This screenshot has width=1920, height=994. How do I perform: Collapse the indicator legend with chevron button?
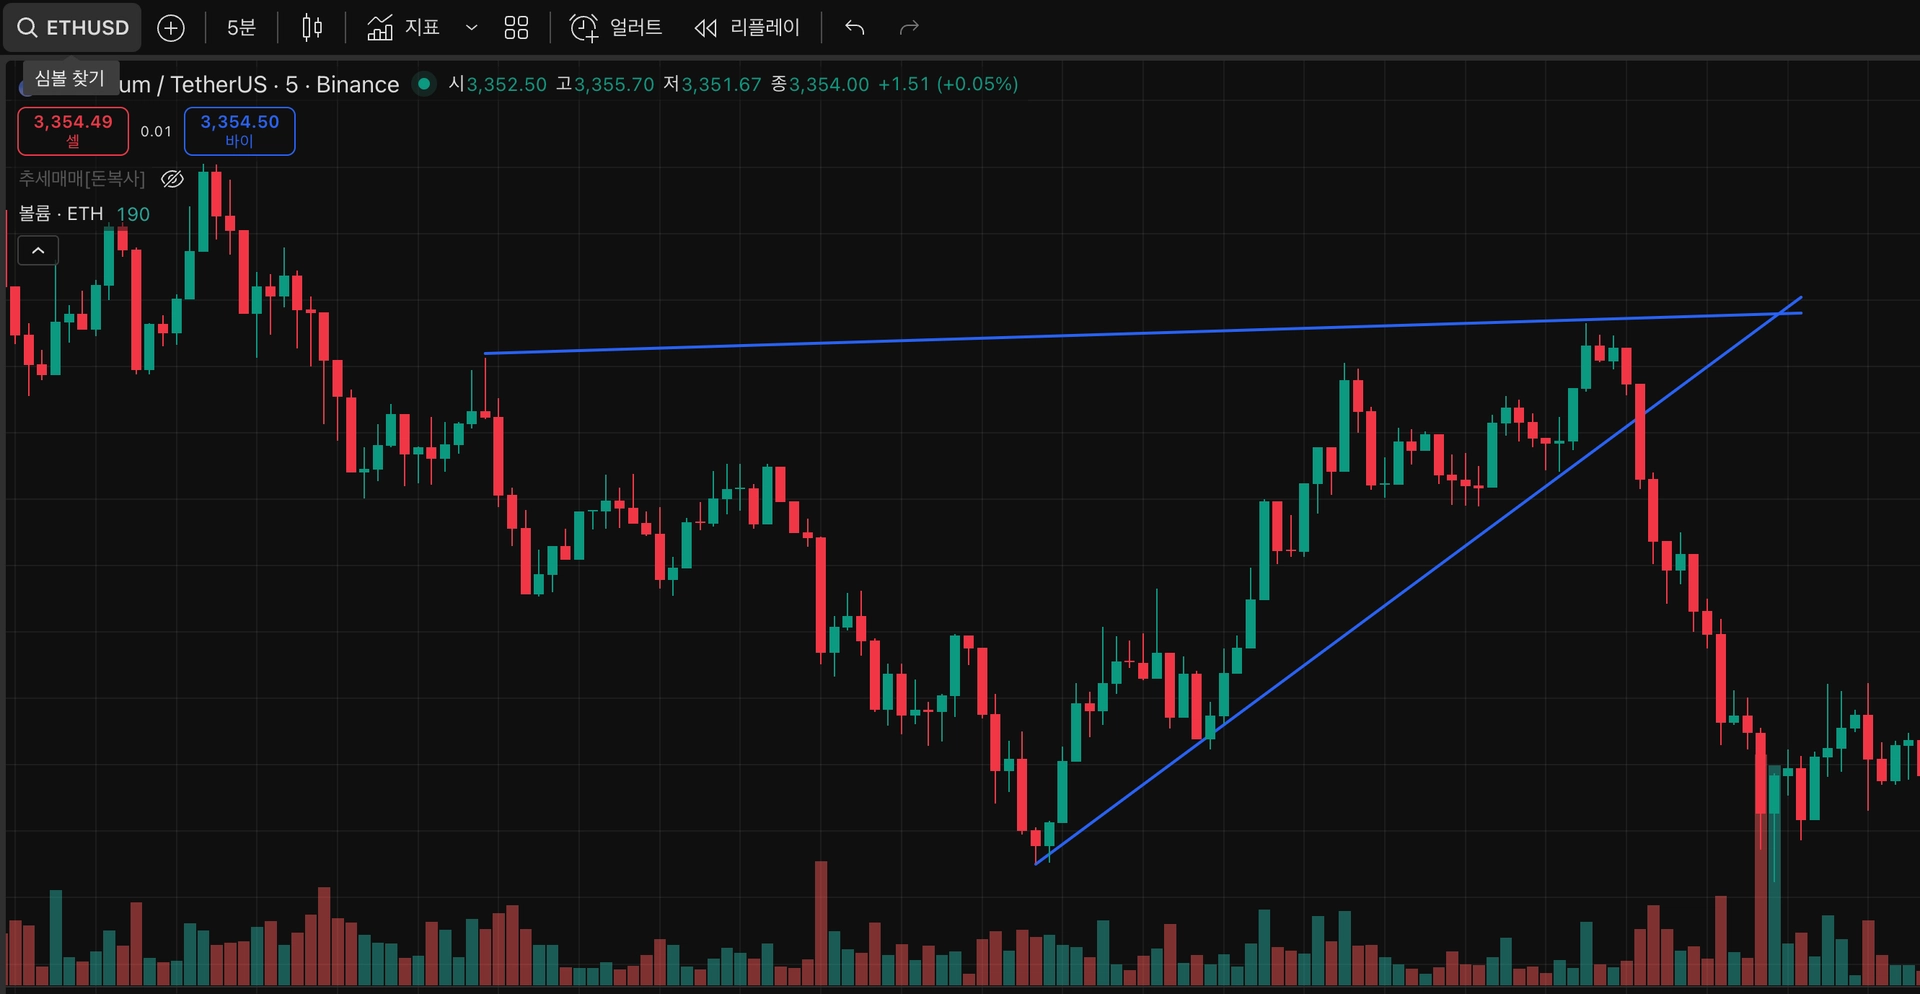tap(38, 250)
